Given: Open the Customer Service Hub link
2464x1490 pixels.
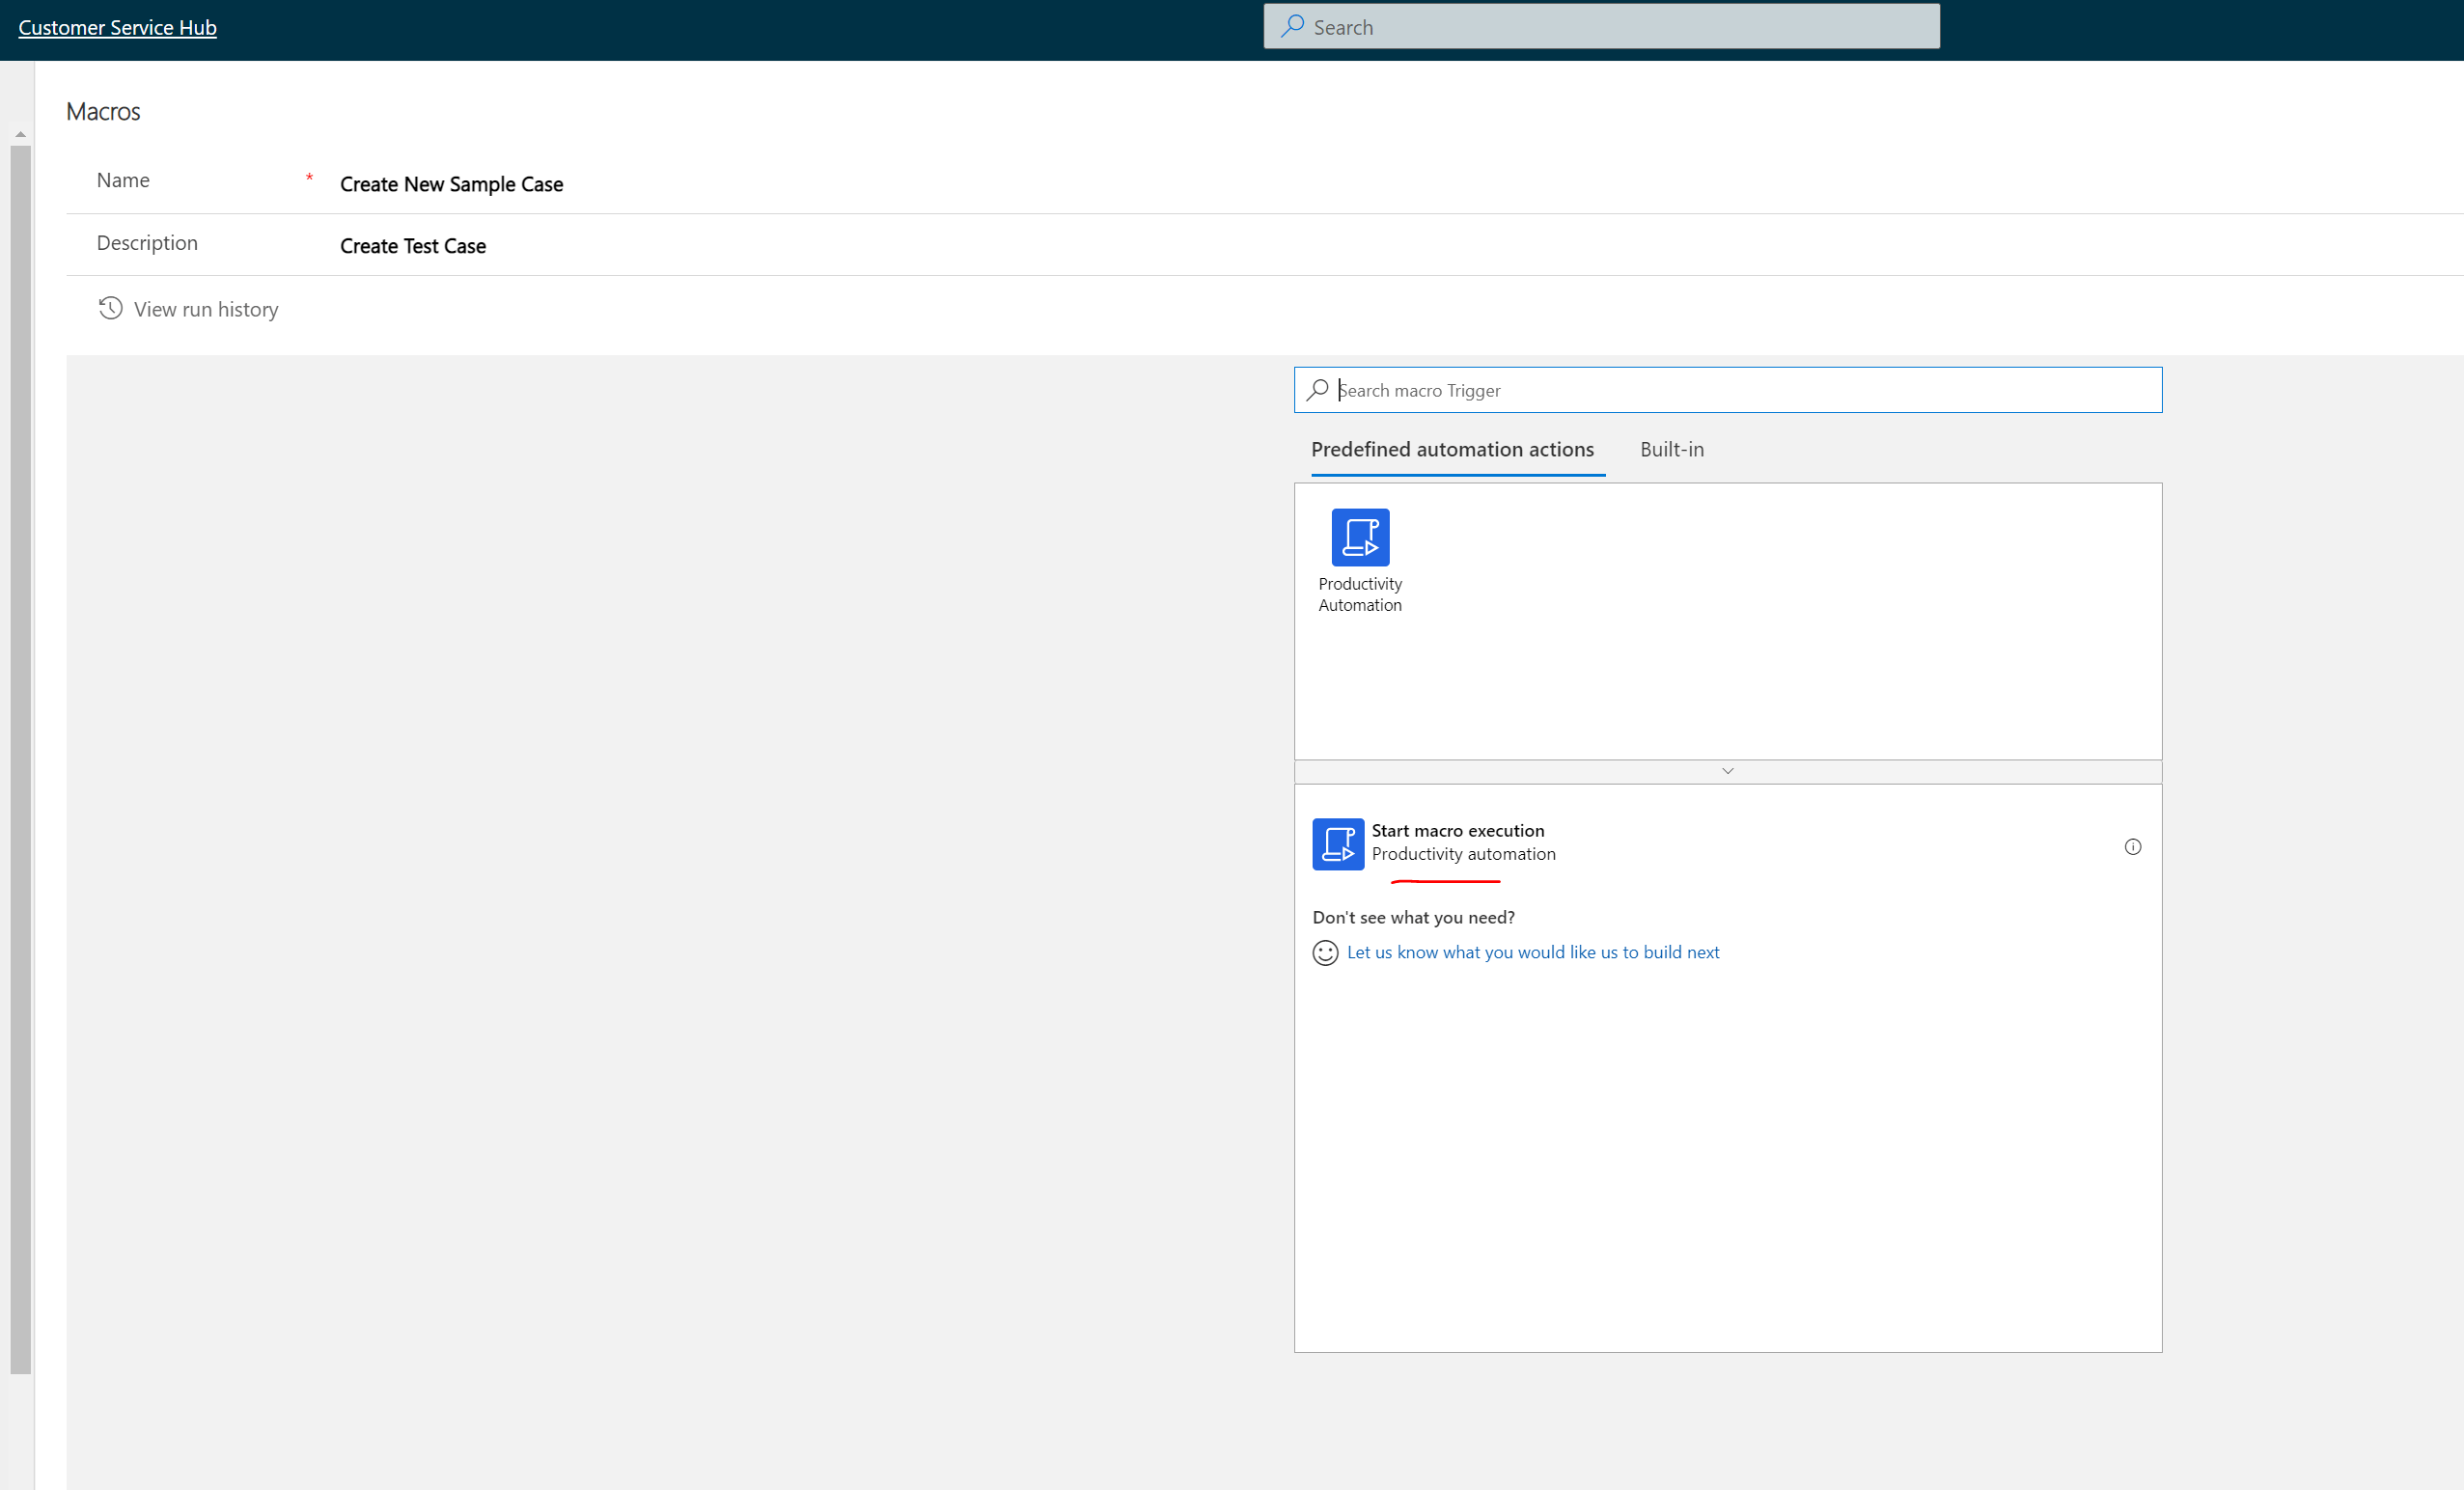Looking at the screenshot, I should click(117, 28).
